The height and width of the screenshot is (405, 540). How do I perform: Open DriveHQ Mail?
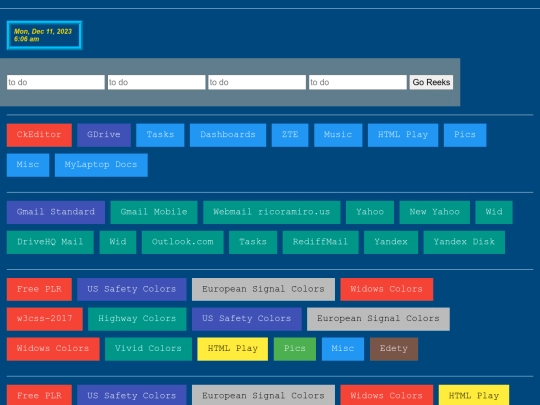click(x=50, y=242)
